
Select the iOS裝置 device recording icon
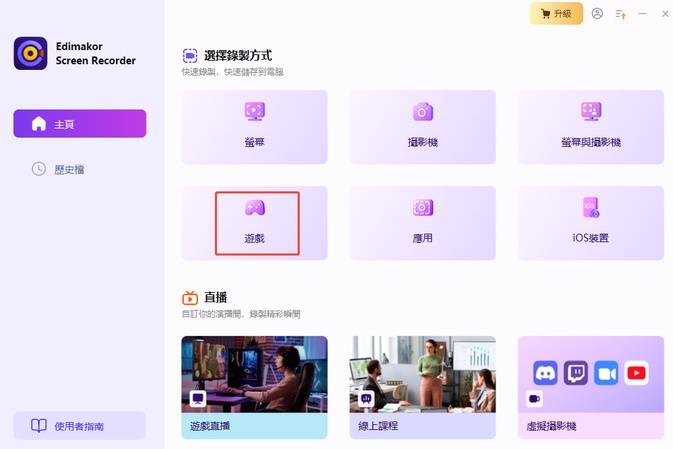(591, 208)
